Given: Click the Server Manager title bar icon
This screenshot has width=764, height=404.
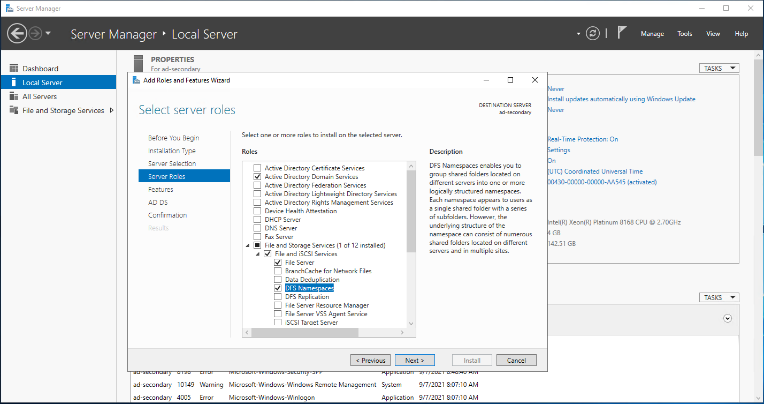Looking at the screenshot, I should [x=9, y=8].
